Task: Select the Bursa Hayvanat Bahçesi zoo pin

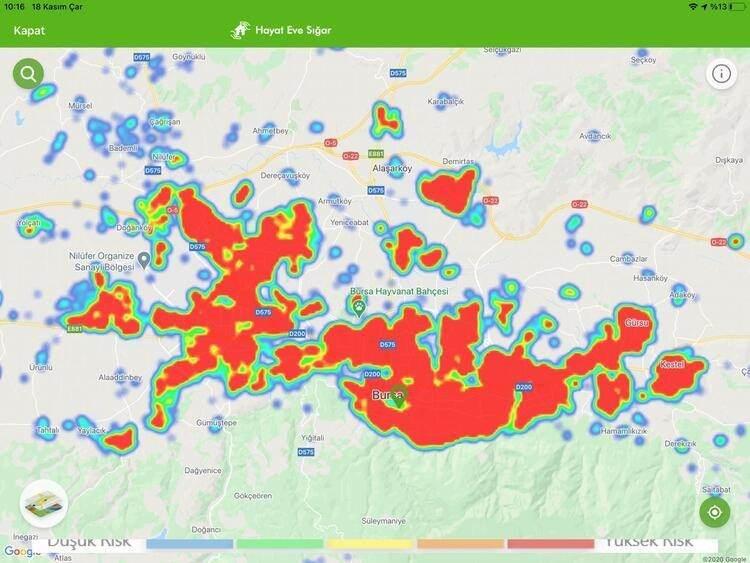Action: [358, 305]
